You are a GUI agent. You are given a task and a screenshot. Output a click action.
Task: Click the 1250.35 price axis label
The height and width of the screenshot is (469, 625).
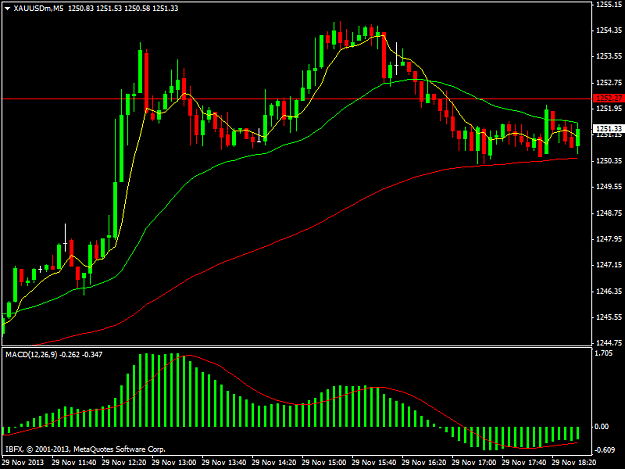(x=609, y=161)
